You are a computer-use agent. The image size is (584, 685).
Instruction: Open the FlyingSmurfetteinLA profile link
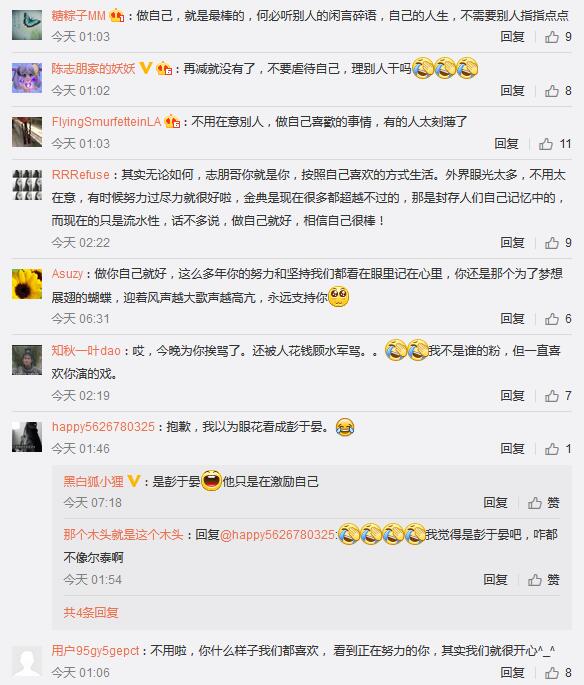pos(106,121)
